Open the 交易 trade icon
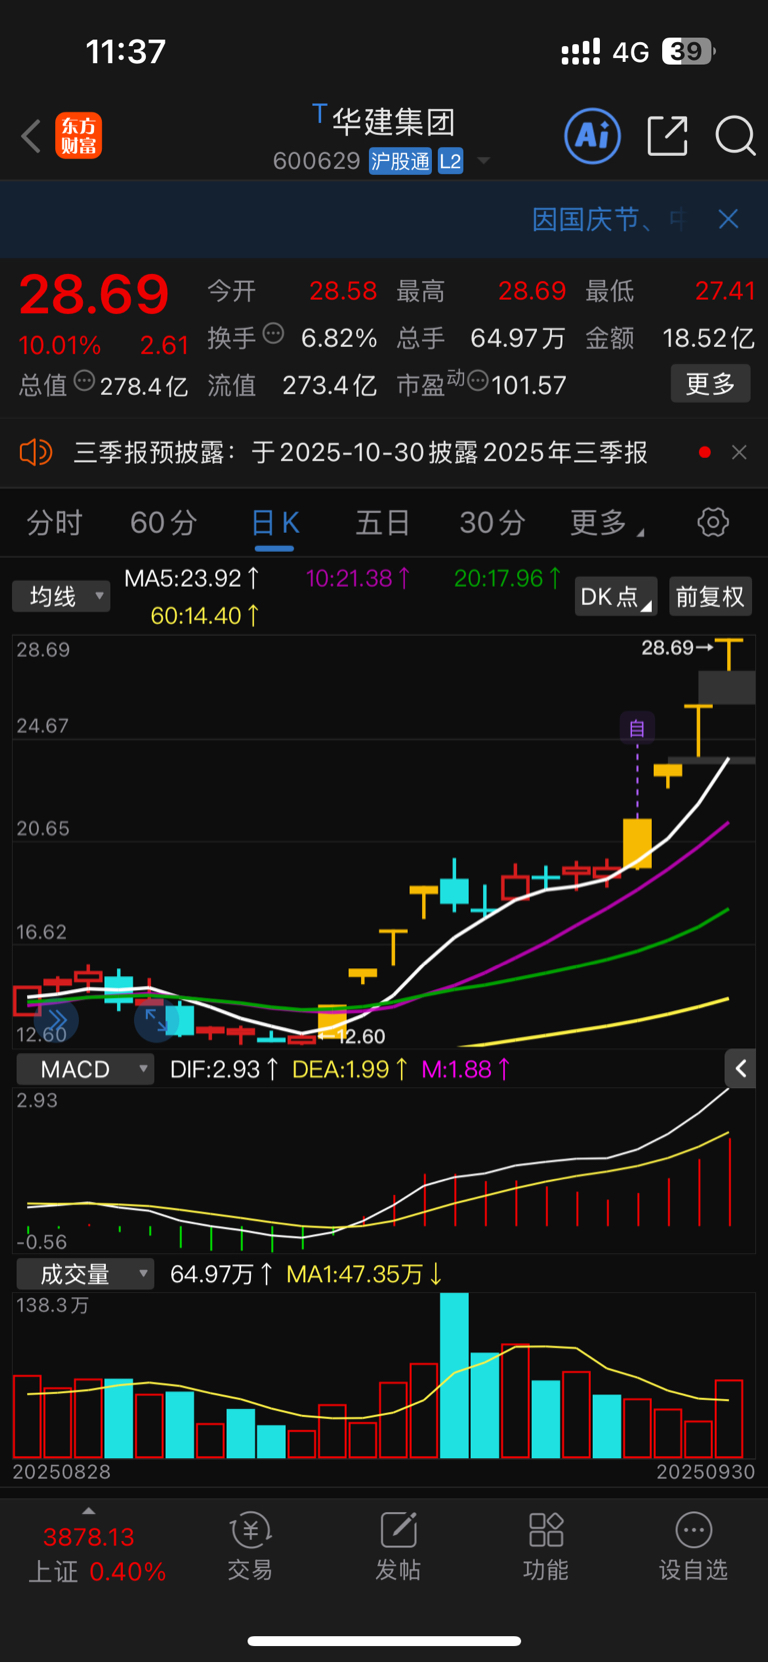This screenshot has height=1663, width=768. (250, 1546)
